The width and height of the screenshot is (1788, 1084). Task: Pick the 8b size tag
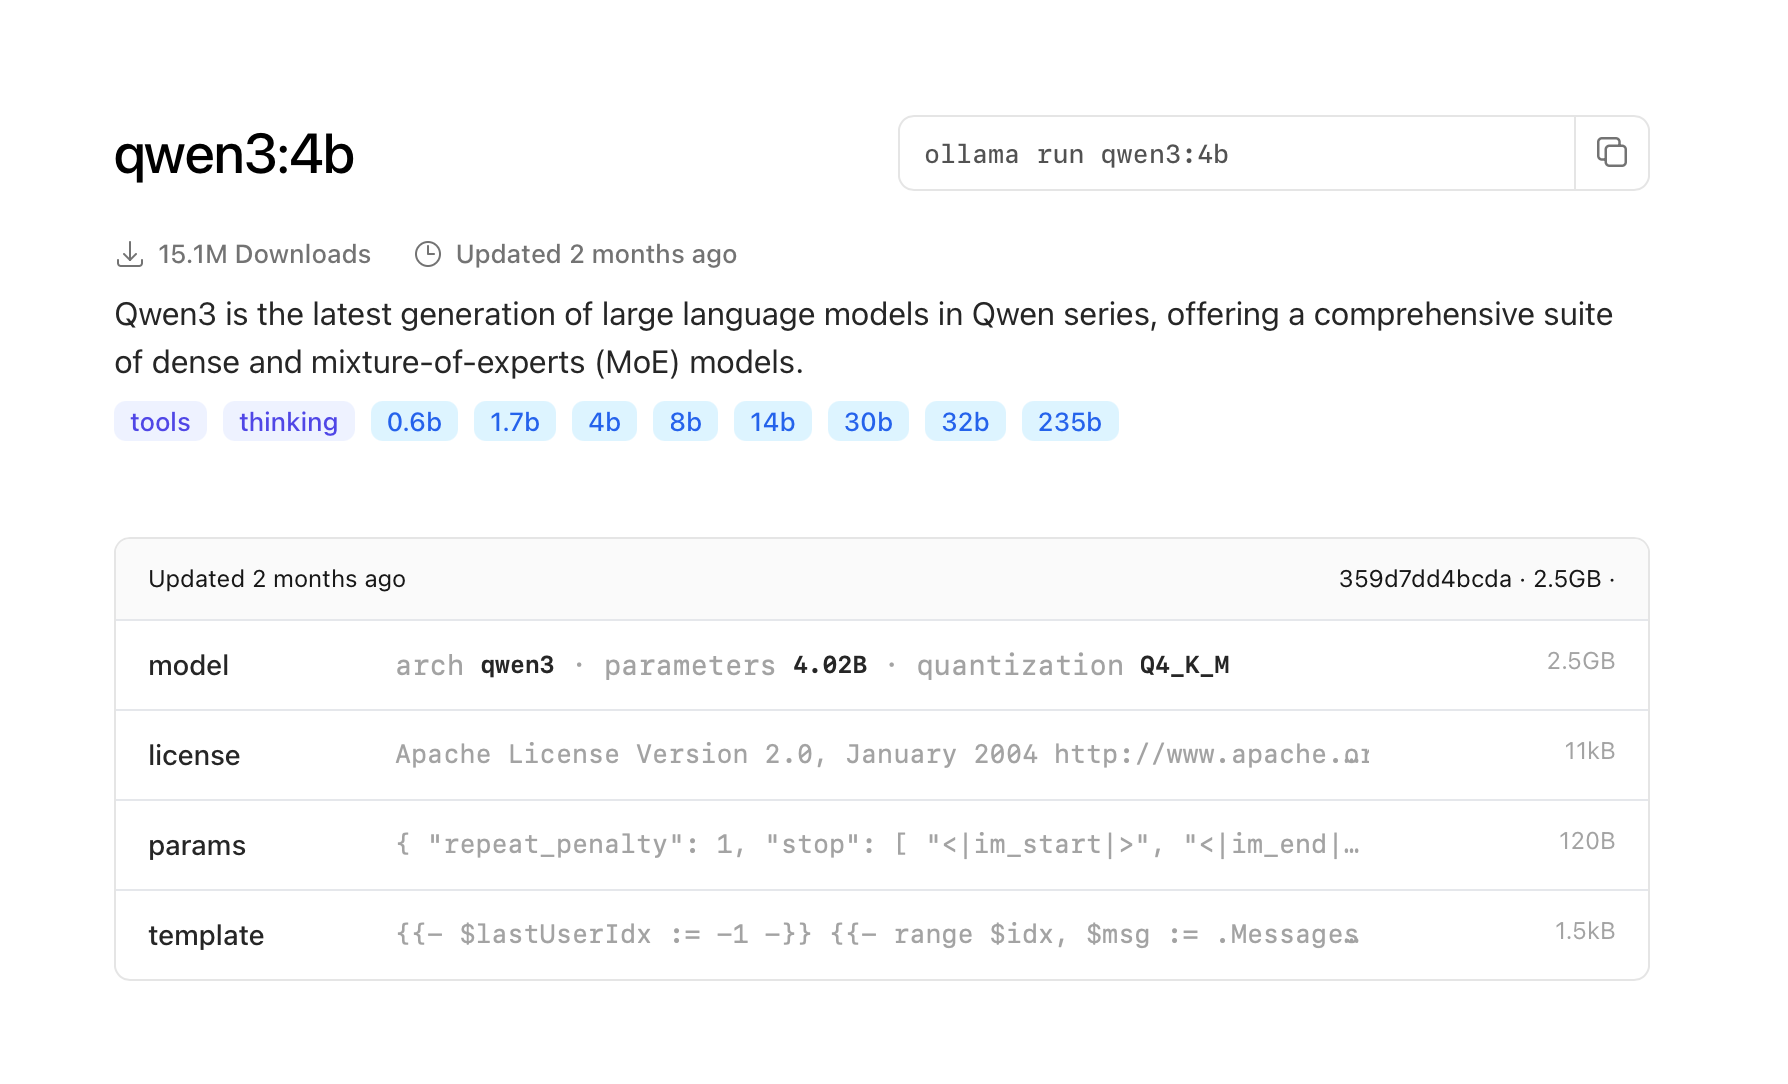pyautogui.click(x=685, y=422)
